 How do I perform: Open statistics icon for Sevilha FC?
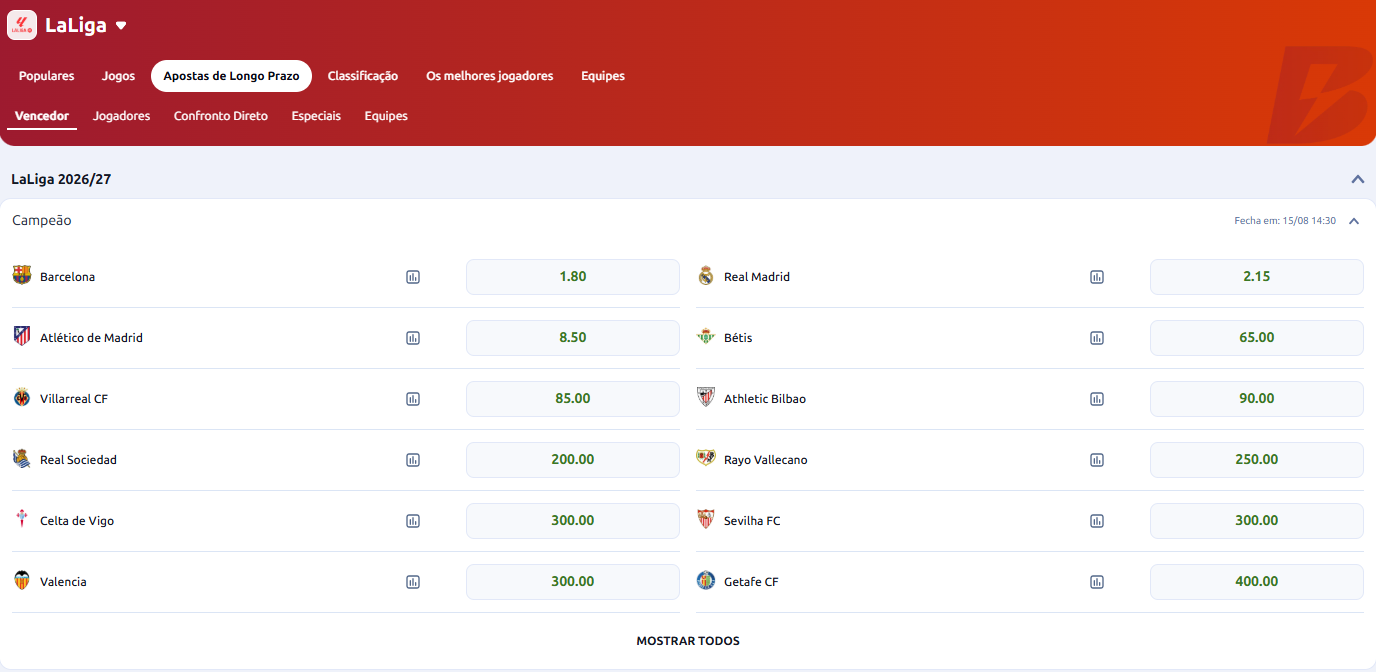1097,521
